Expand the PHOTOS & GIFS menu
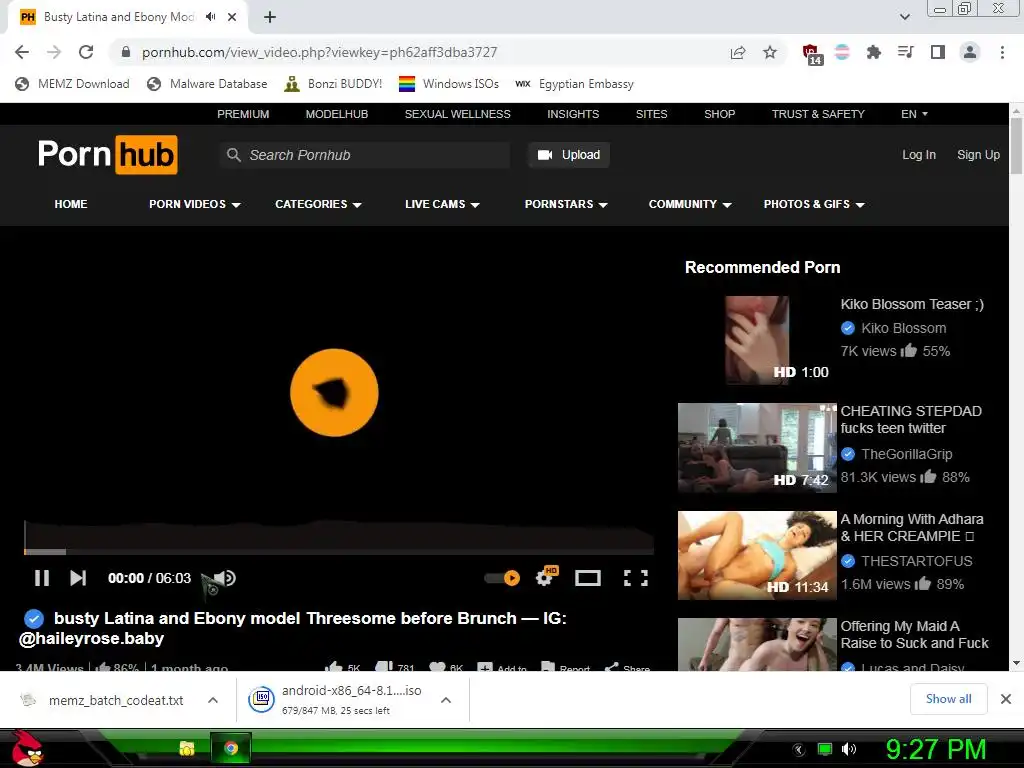 (x=814, y=204)
